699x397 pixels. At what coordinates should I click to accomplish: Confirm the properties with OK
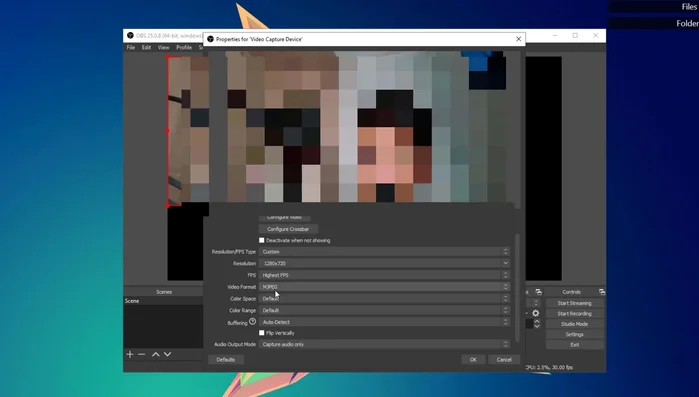(x=473, y=360)
